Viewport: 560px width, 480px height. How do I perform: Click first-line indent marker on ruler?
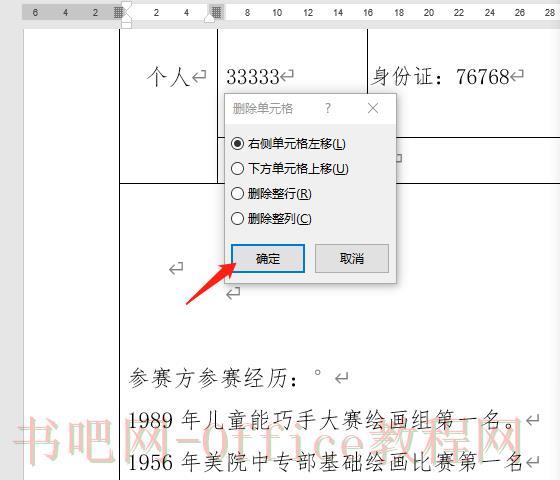[126, 7]
